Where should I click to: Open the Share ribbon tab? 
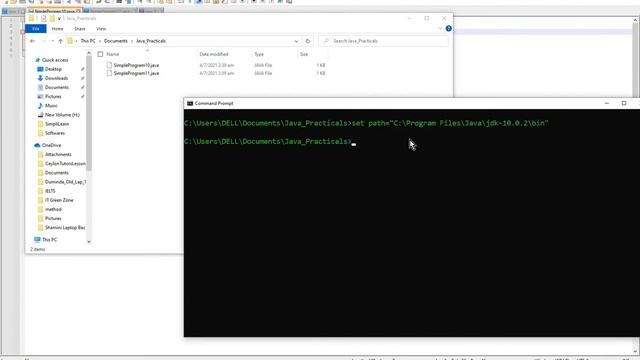tap(80, 29)
